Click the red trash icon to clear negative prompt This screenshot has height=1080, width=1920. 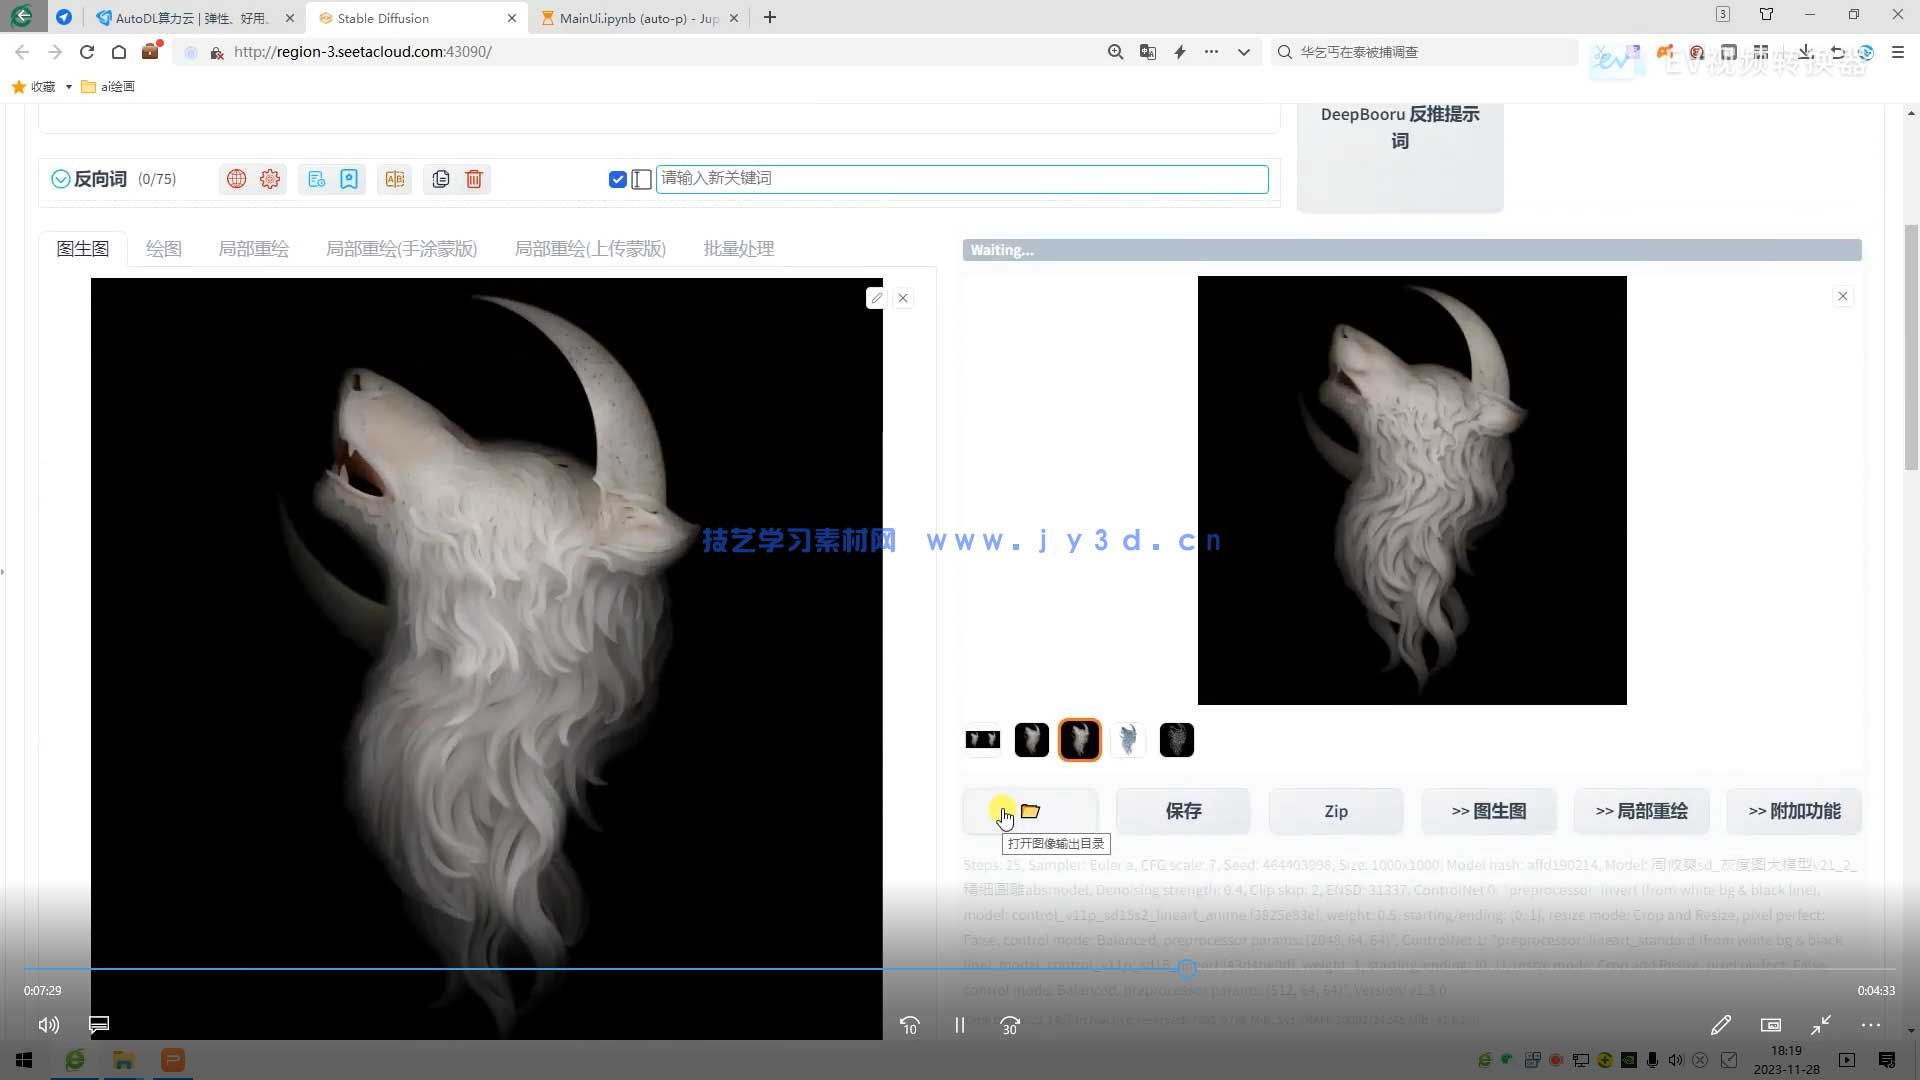pyautogui.click(x=474, y=179)
